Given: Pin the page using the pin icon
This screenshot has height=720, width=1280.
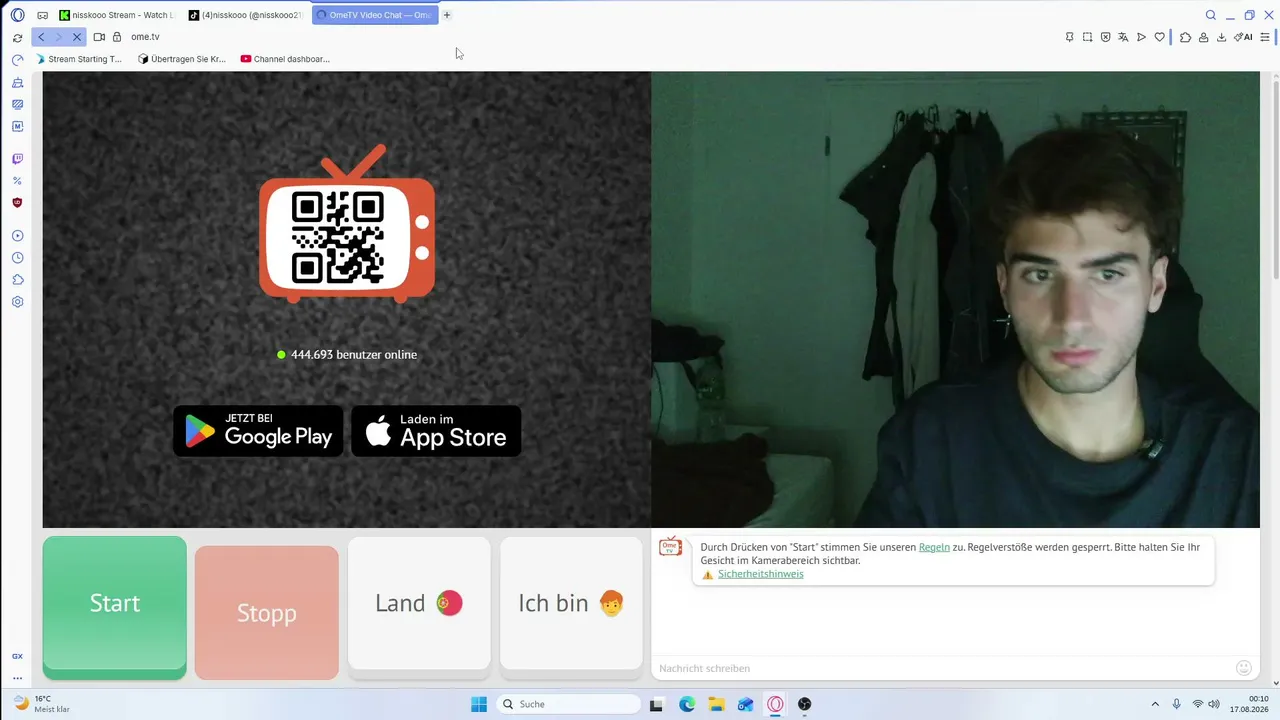Looking at the screenshot, I should (1069, 37).
